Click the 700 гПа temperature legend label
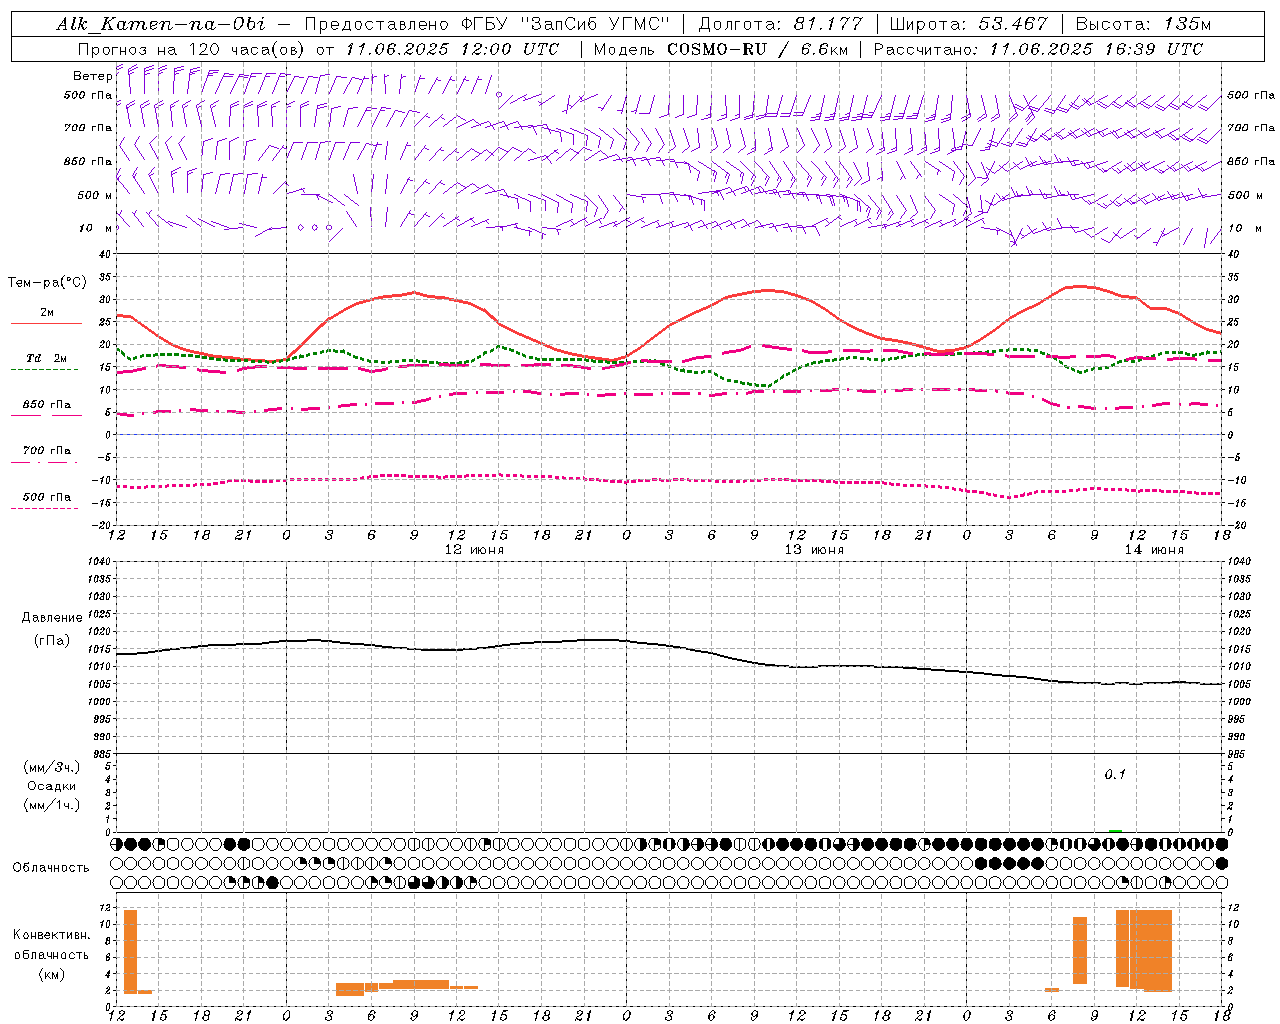1280x1024 pixels. tap(47, 451)
